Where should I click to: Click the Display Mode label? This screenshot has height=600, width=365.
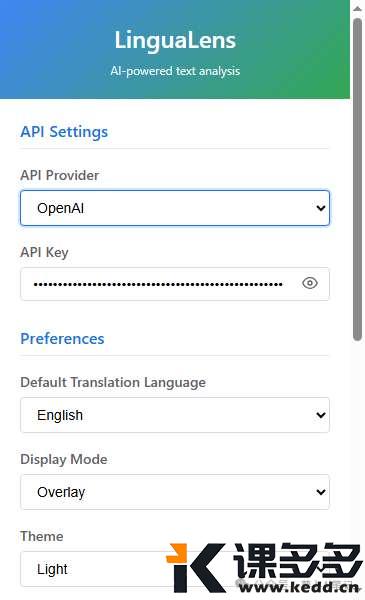64,459
